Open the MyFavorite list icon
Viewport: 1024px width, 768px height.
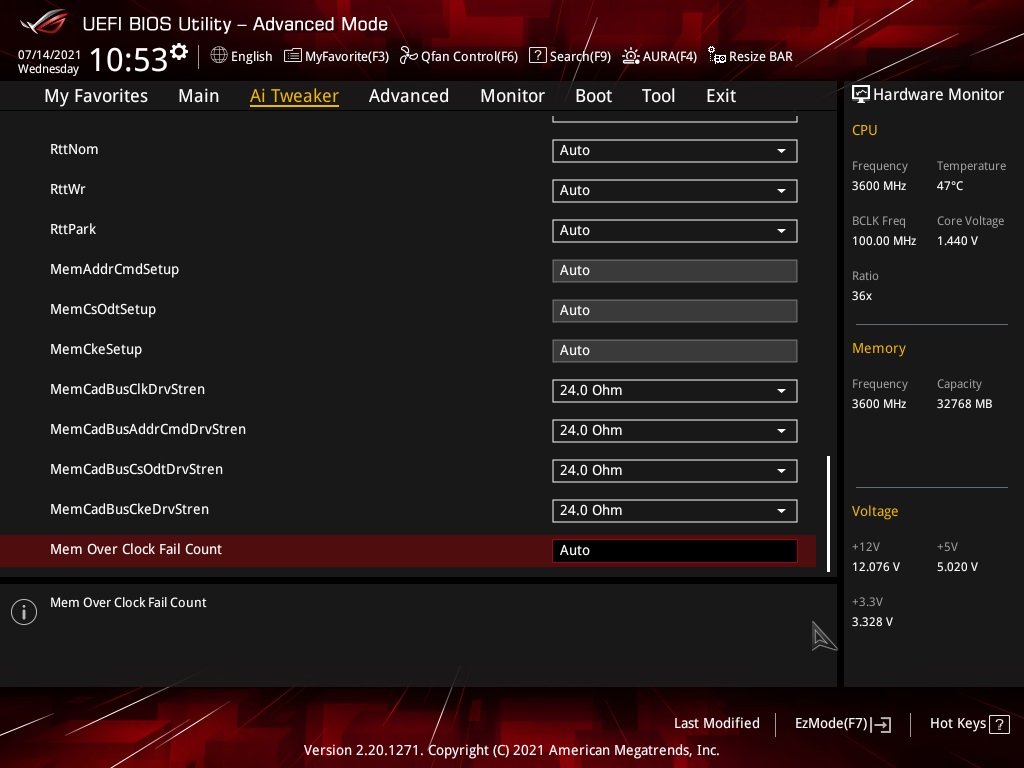[293, 56]
